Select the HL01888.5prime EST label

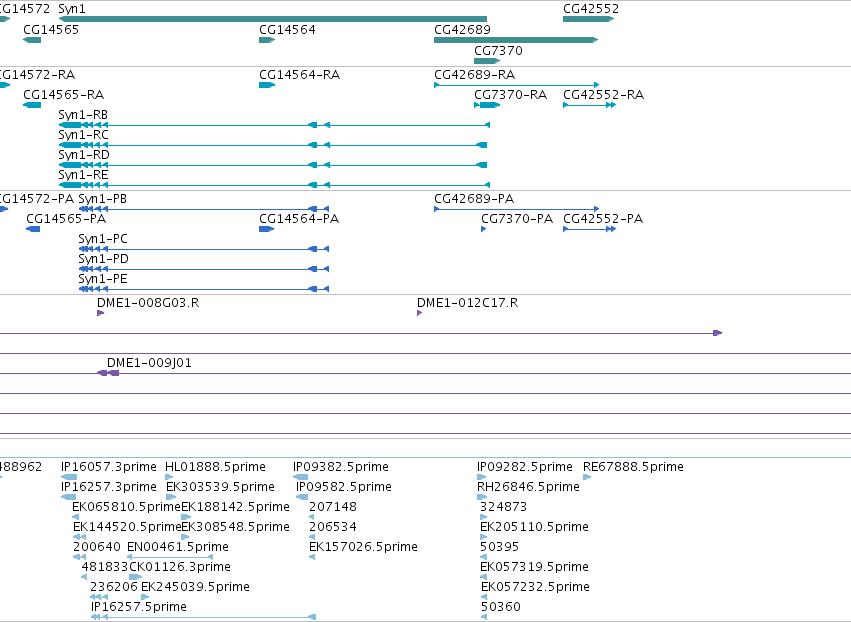tap(215, 467)
